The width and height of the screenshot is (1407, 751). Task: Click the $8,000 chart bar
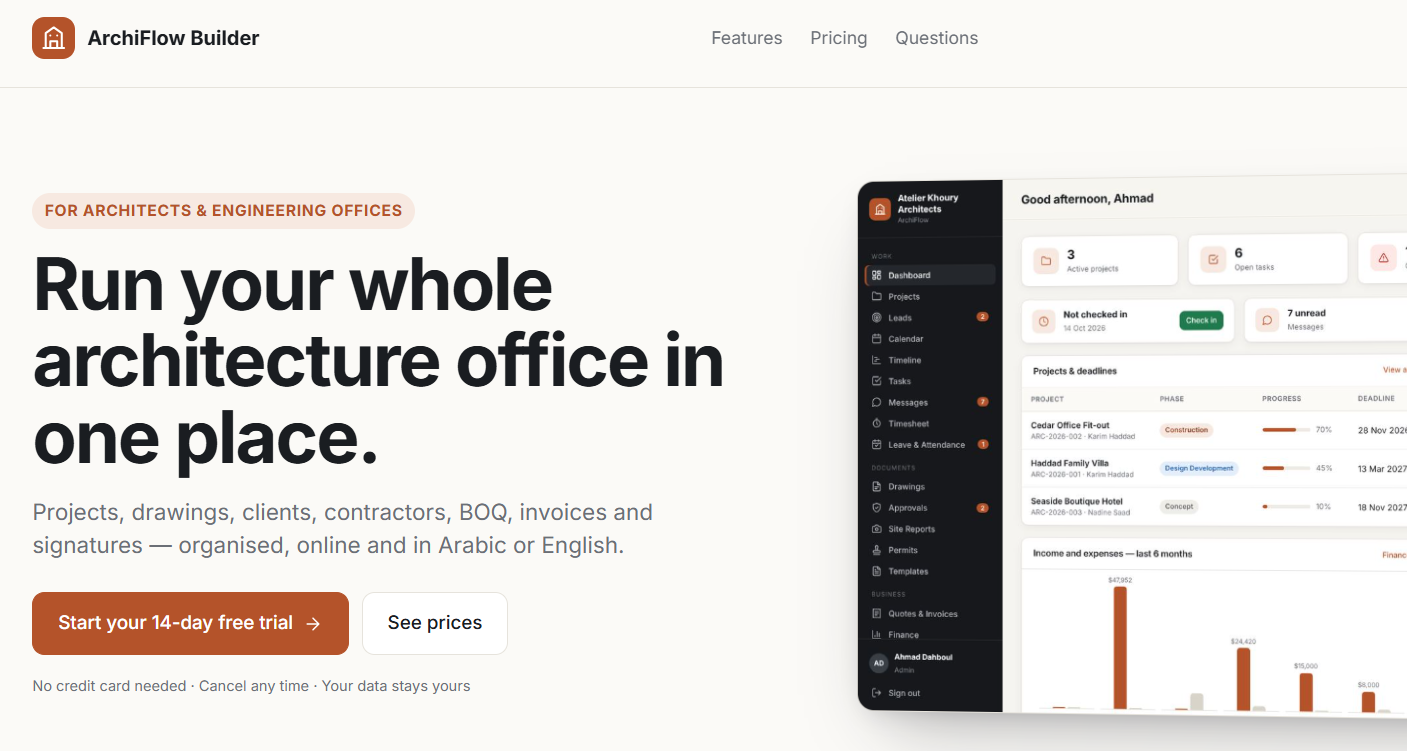[1368, 702]
